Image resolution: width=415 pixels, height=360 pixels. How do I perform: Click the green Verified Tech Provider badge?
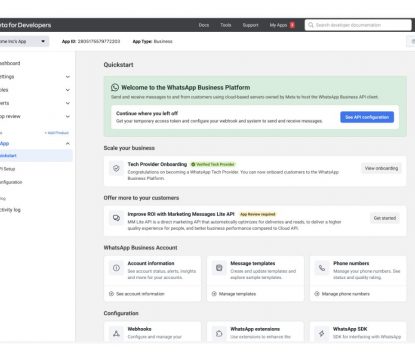(213, 164)
